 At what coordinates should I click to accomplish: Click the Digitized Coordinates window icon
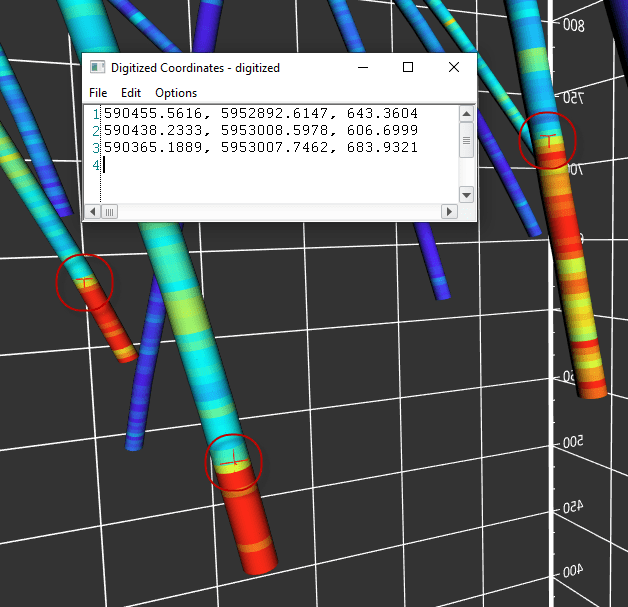click(x=97, y=67)
